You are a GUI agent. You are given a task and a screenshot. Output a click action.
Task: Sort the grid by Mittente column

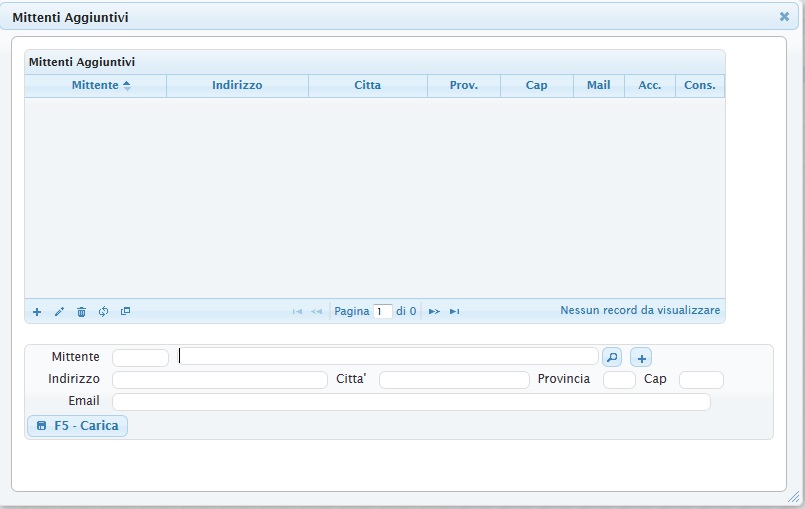click(x=96, y=86)
